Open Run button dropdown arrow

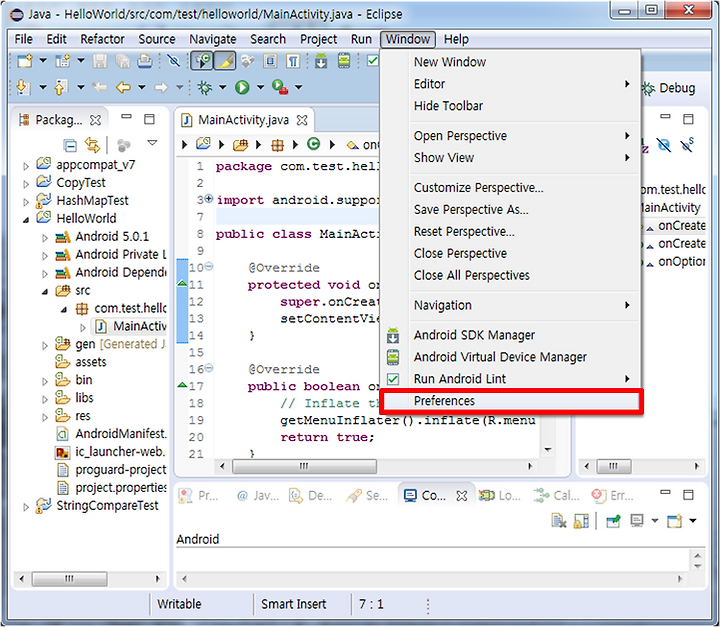260,87
